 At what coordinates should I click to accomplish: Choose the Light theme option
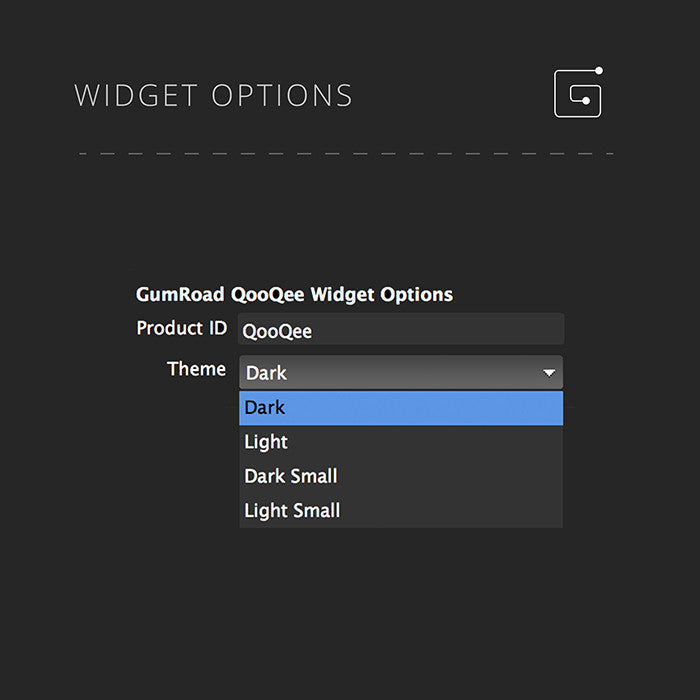pos(401,442)
